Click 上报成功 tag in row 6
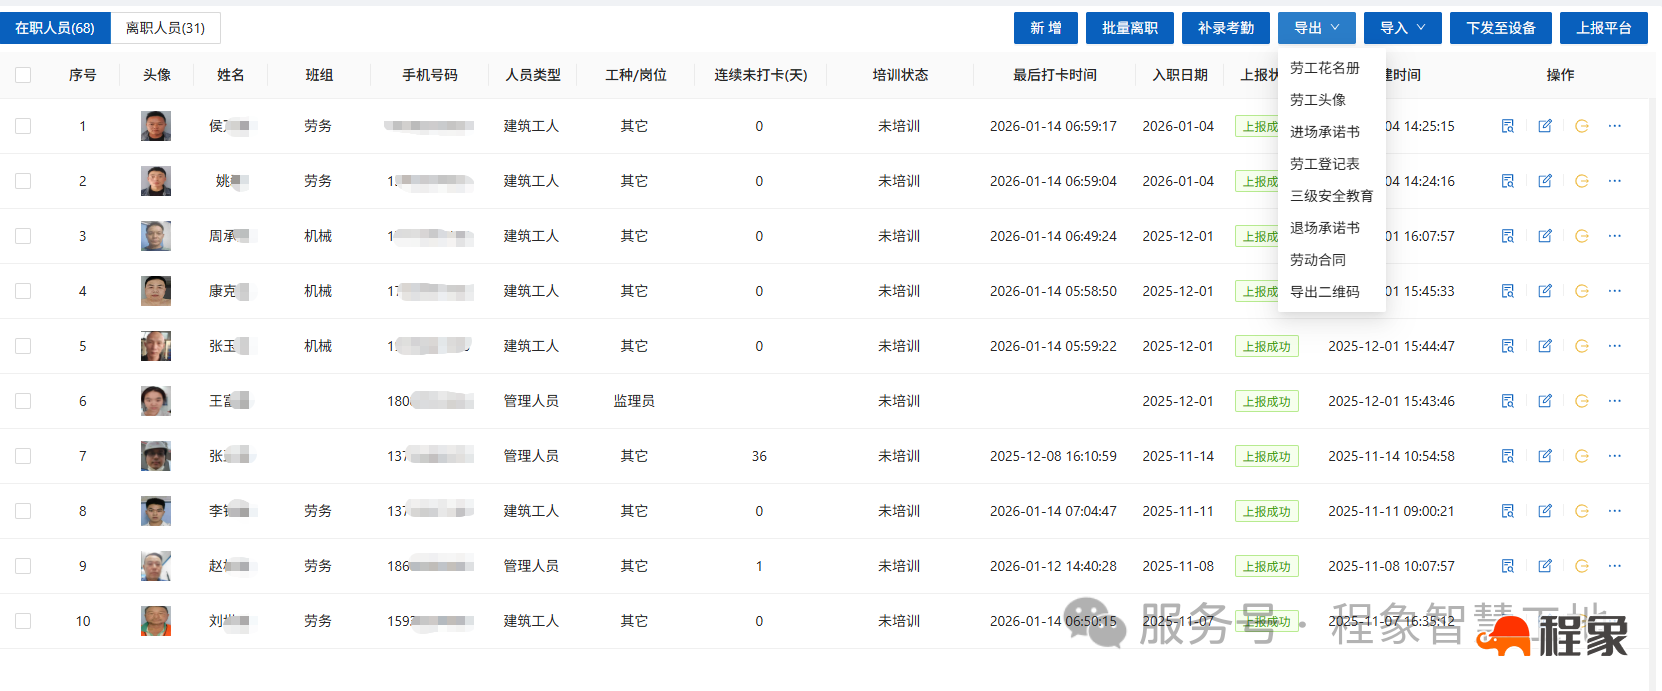 click(x=1267, y=401)
